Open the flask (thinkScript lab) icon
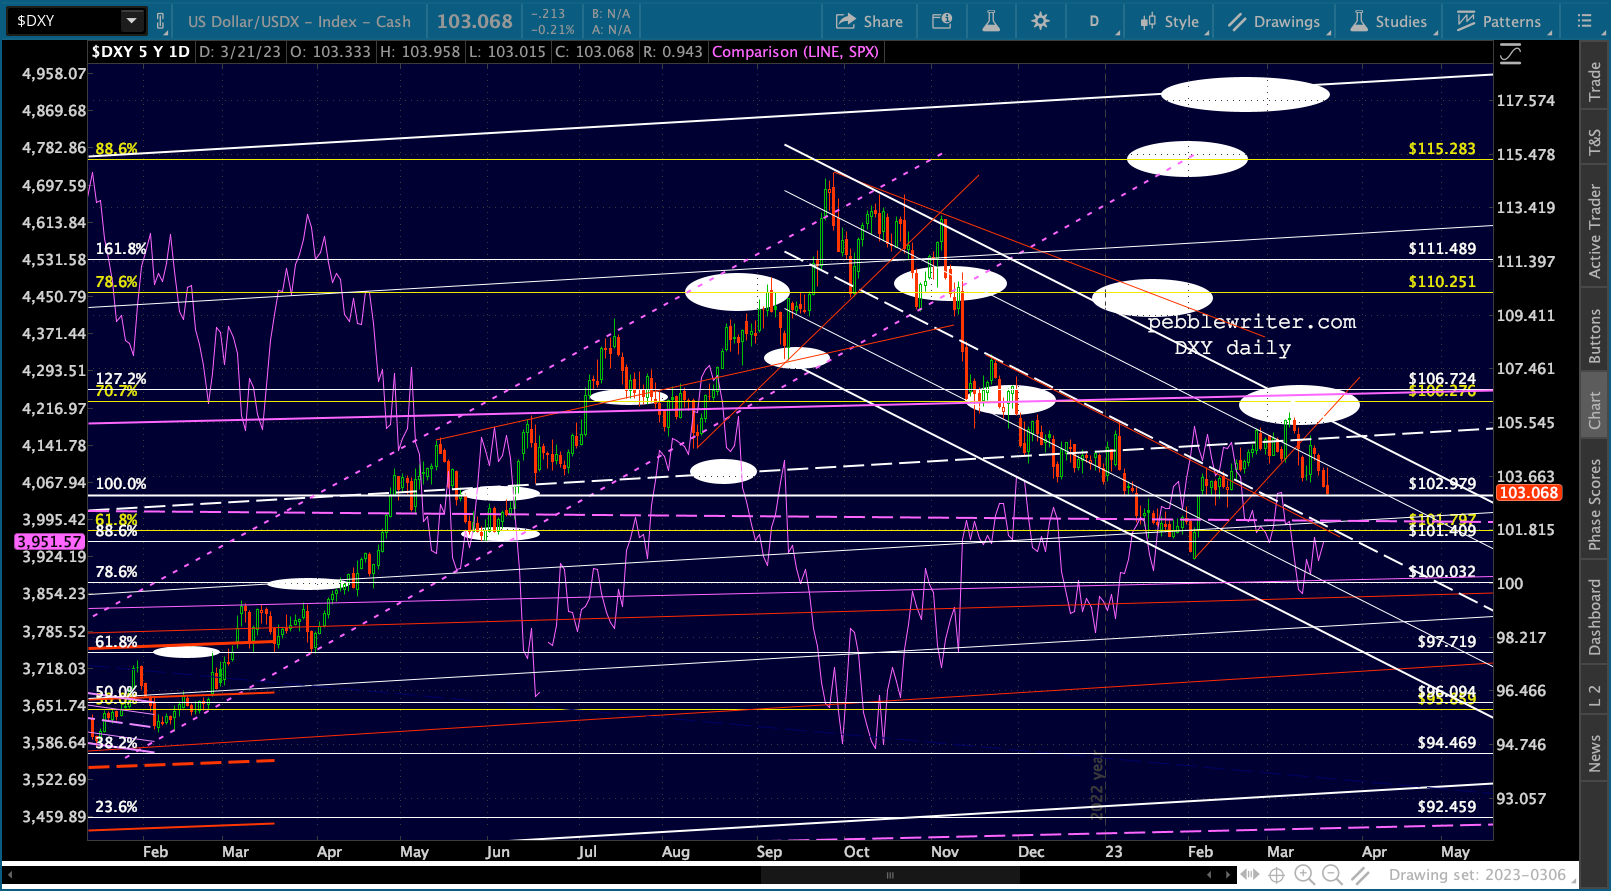1611x891 pixels. 991,21
